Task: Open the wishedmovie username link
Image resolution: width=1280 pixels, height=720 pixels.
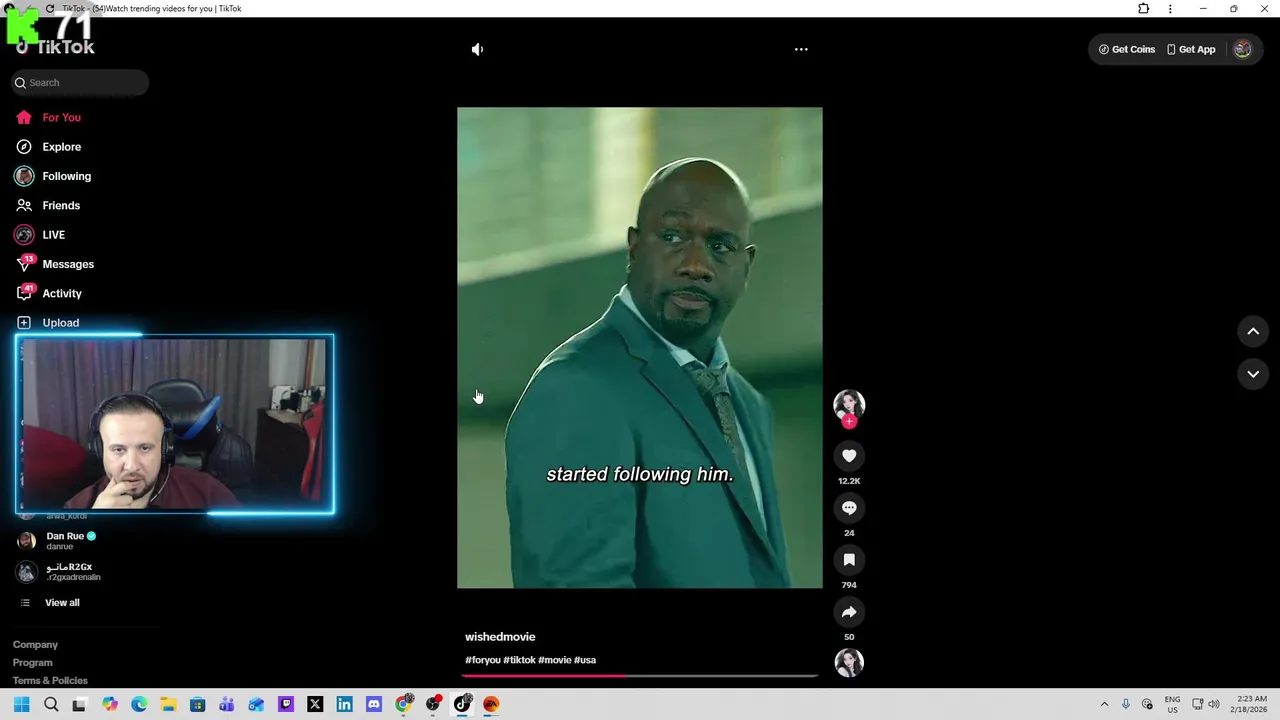Action: click(500, 637)
